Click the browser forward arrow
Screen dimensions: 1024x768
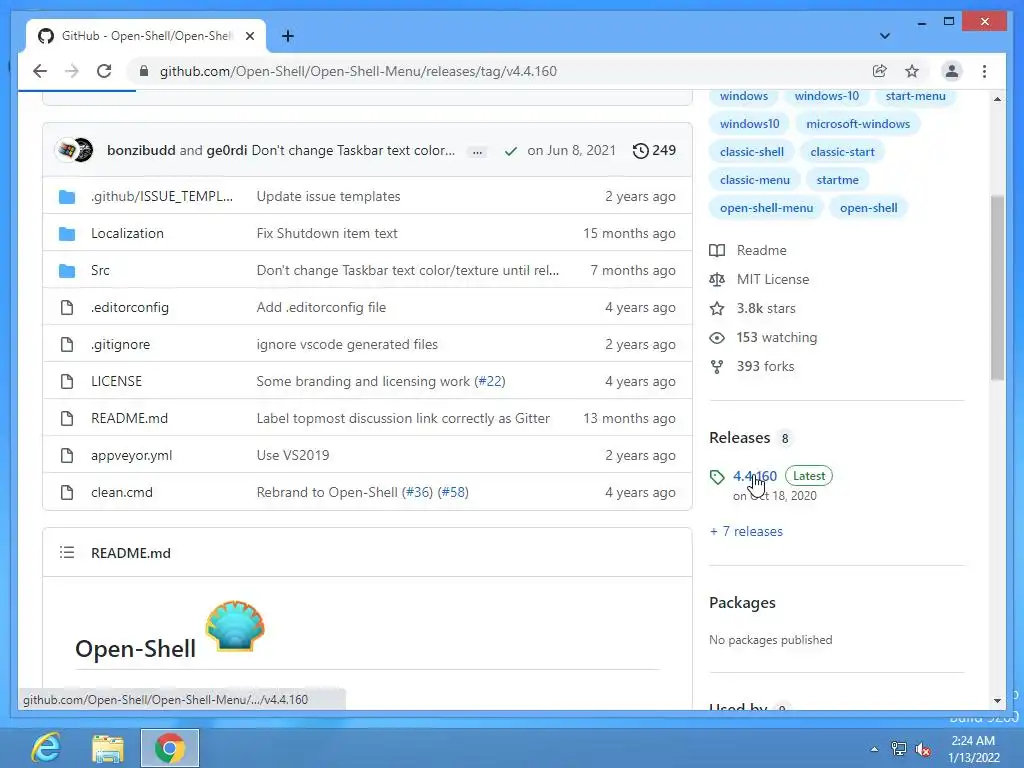(72, 71)
